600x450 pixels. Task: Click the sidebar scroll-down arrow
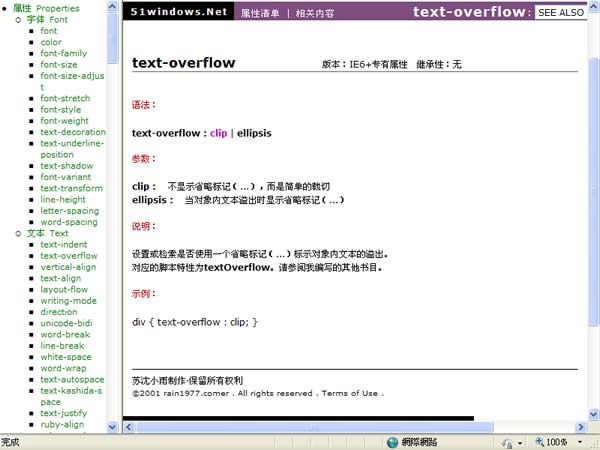pos(112,427)
